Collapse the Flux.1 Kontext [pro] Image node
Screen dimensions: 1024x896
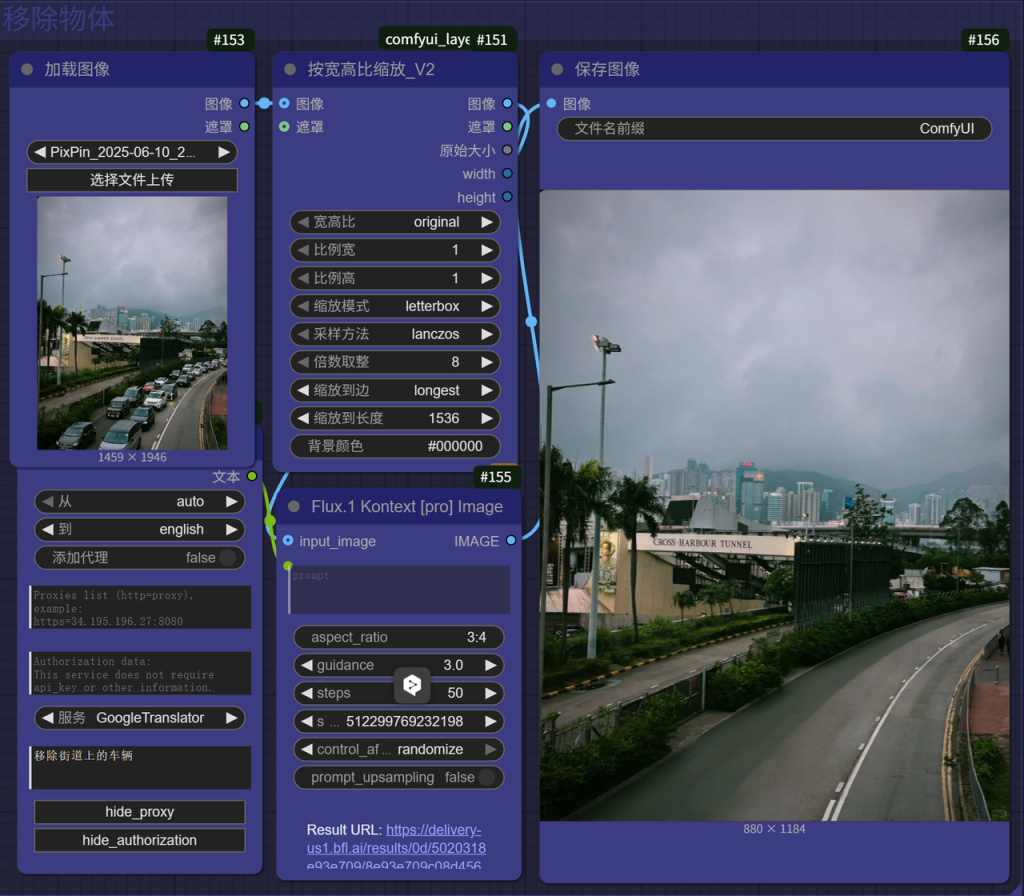[293, 507]
